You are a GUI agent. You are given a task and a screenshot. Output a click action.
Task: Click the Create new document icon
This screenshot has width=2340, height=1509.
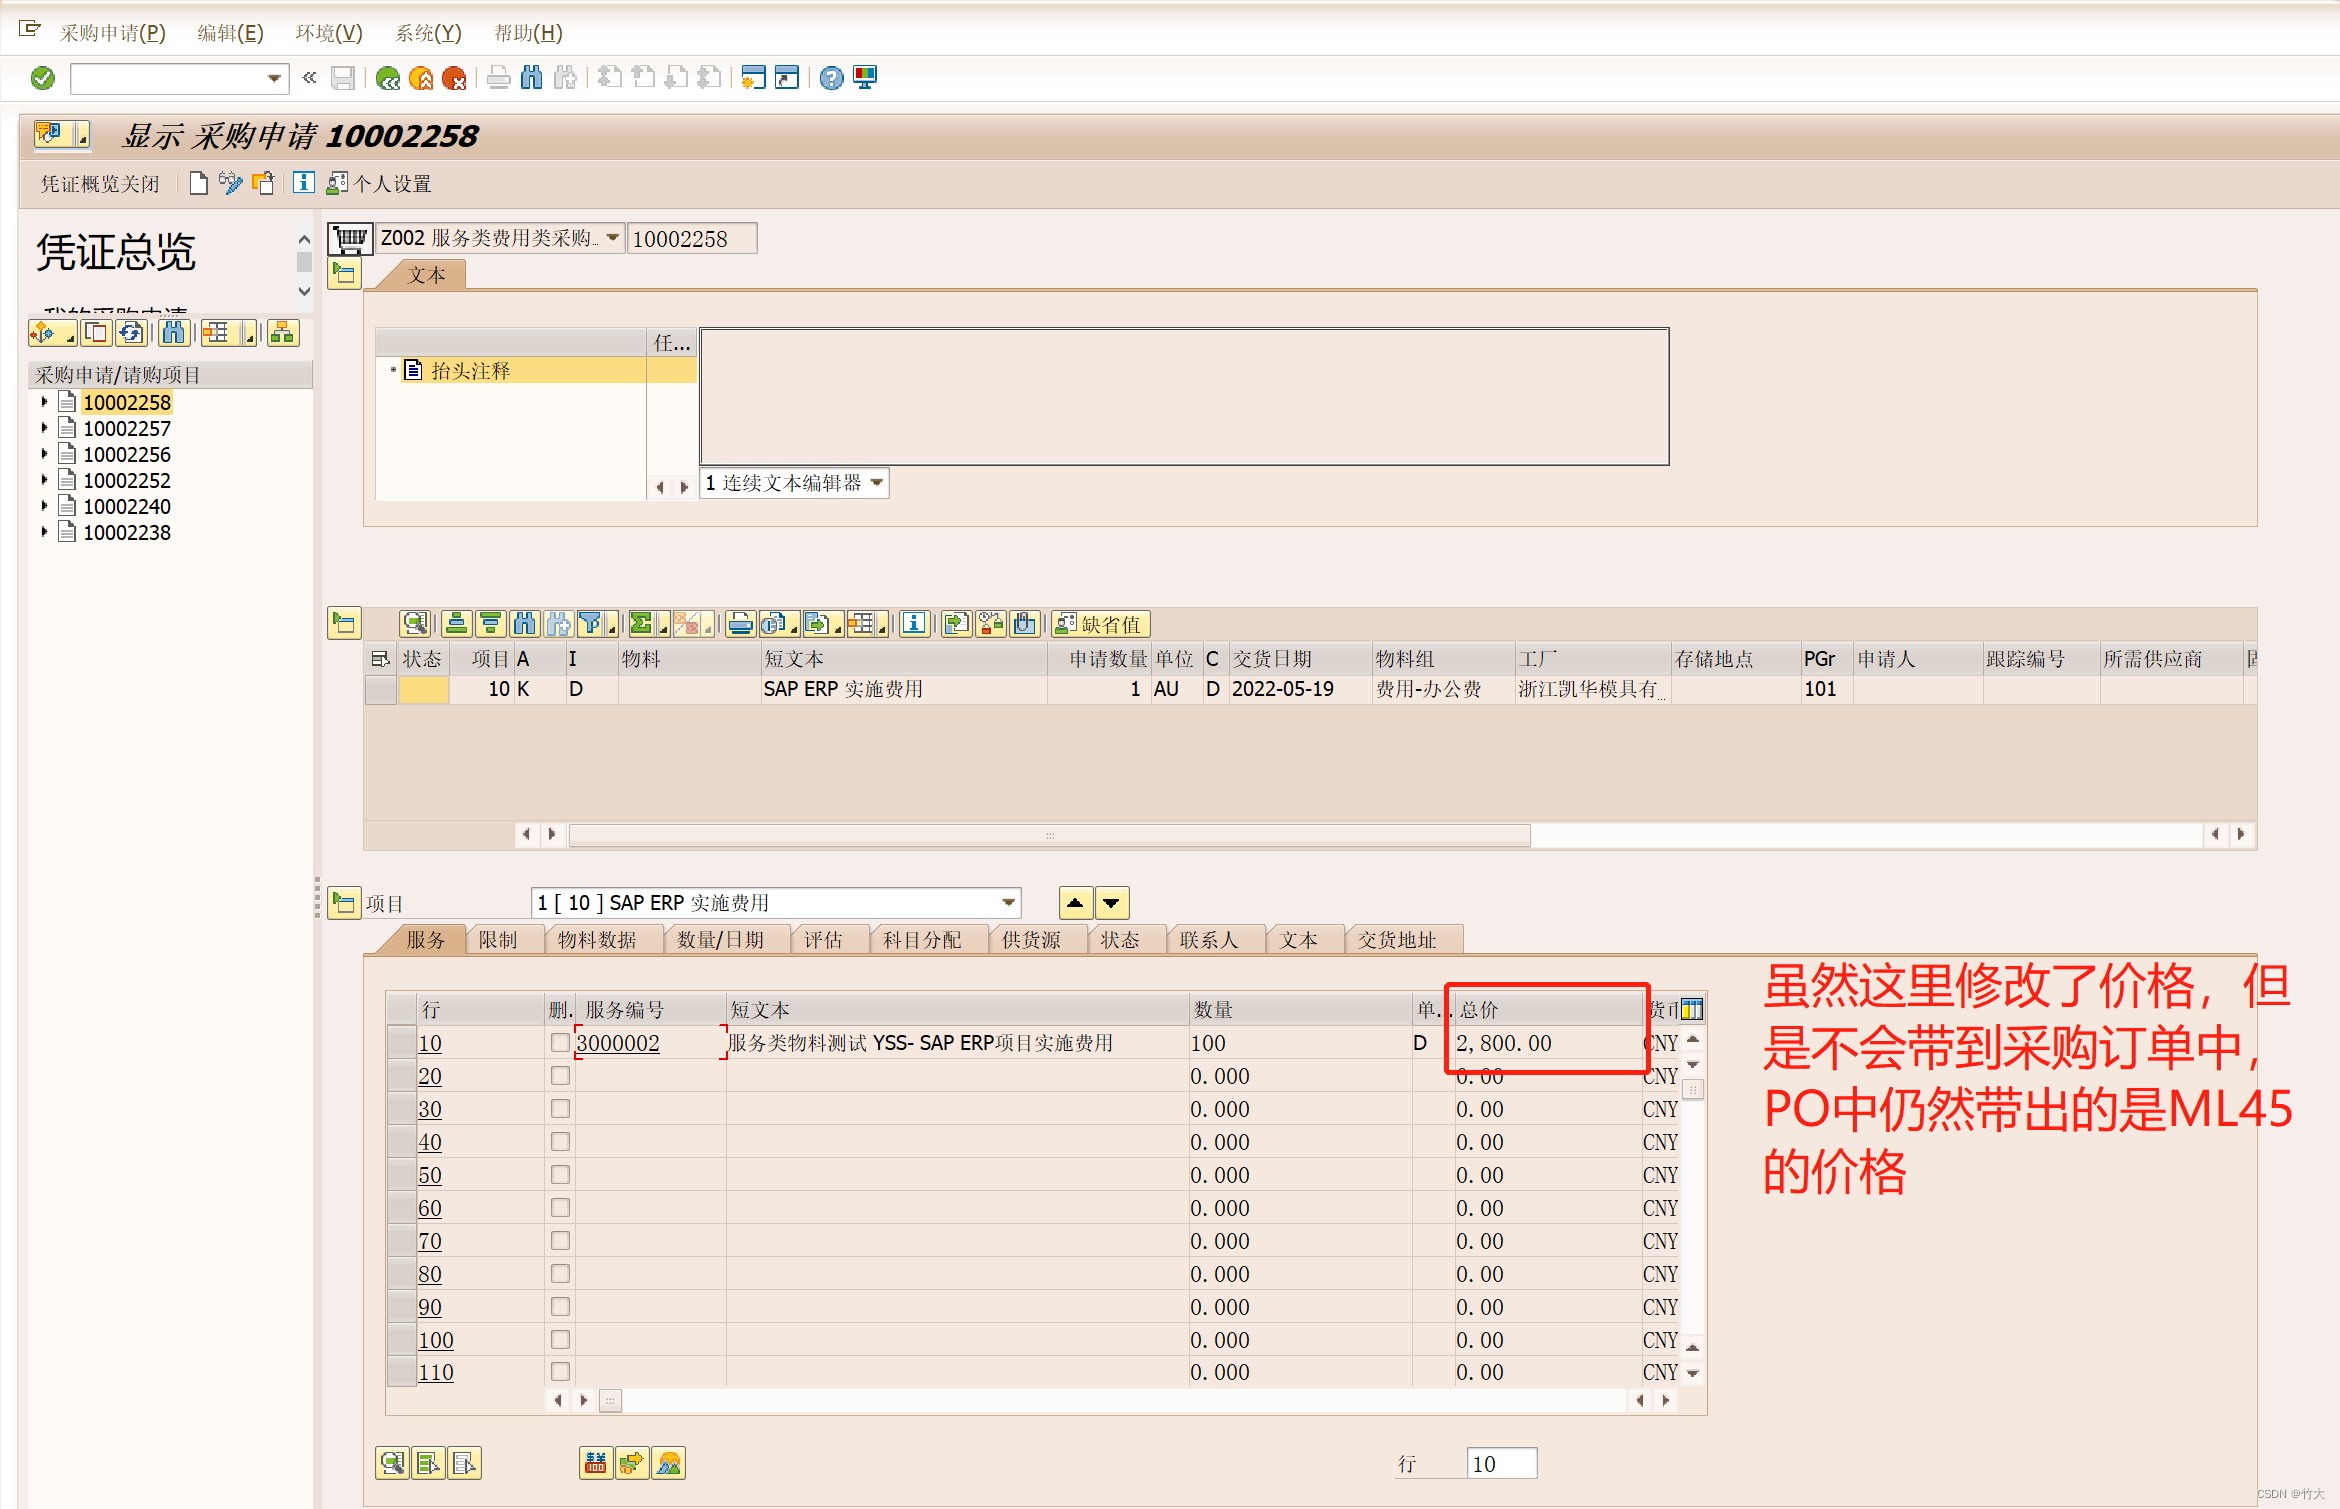(x=198, y=183)
